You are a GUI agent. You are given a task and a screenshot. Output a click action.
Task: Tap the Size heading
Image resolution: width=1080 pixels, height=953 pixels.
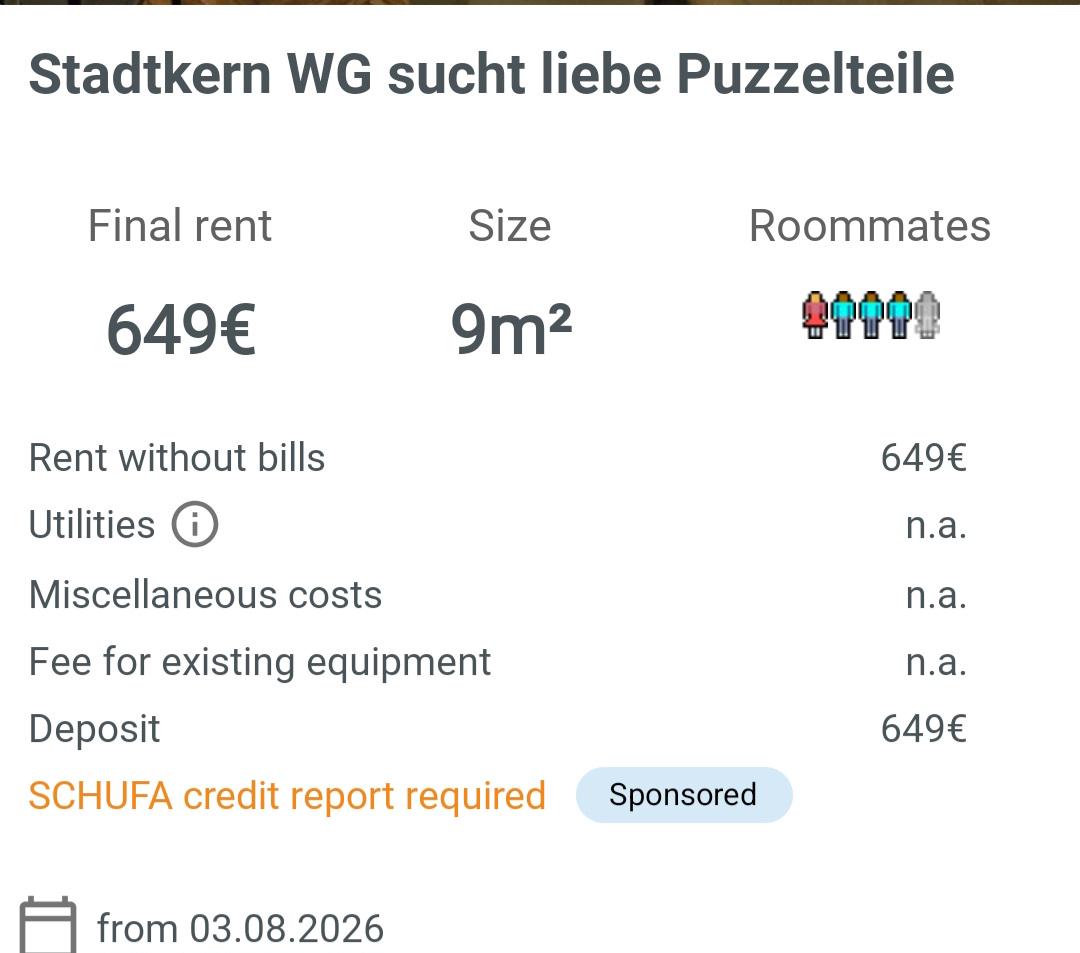(510, 226)
